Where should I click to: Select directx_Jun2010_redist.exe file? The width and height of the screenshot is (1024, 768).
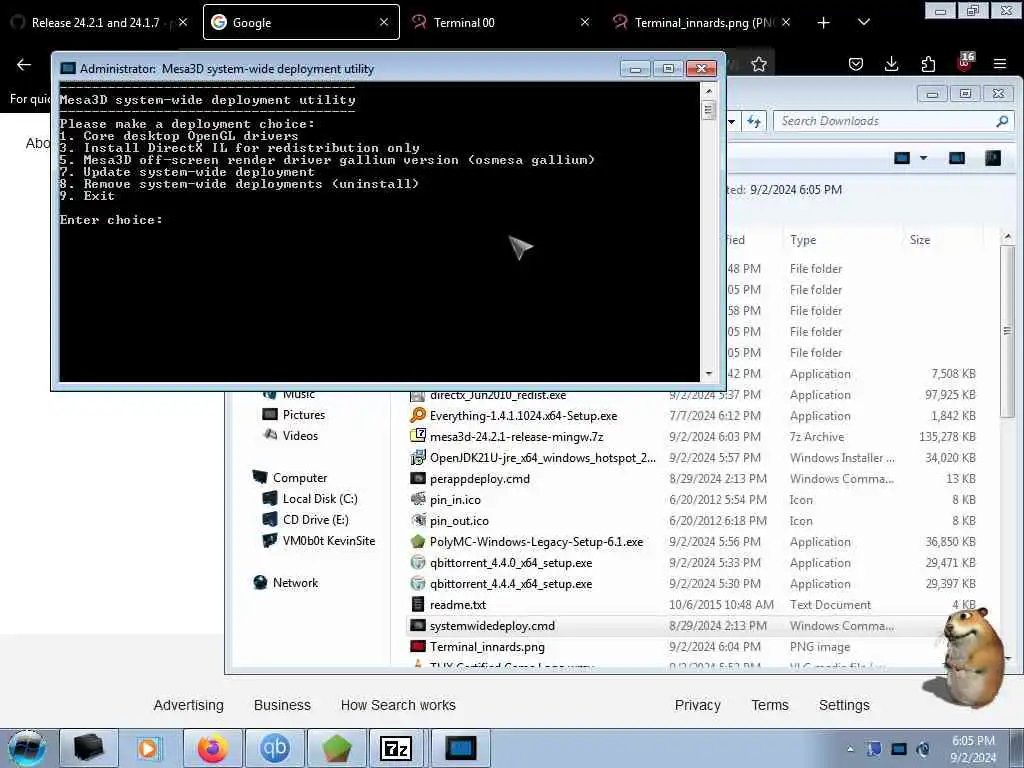coord(488,395)
